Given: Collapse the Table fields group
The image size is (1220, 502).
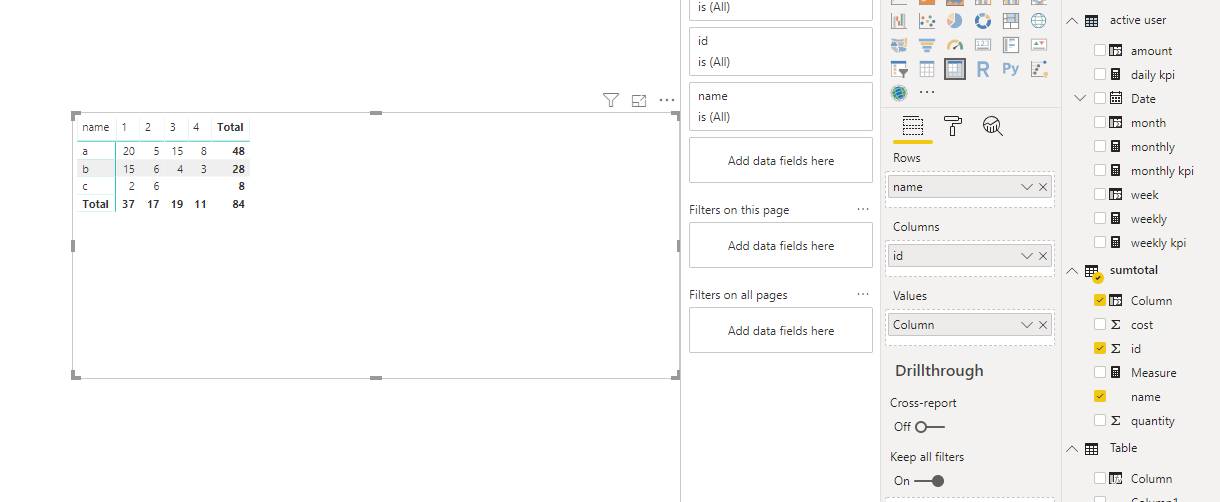Looking at the screenshot, I should 1073,448.
